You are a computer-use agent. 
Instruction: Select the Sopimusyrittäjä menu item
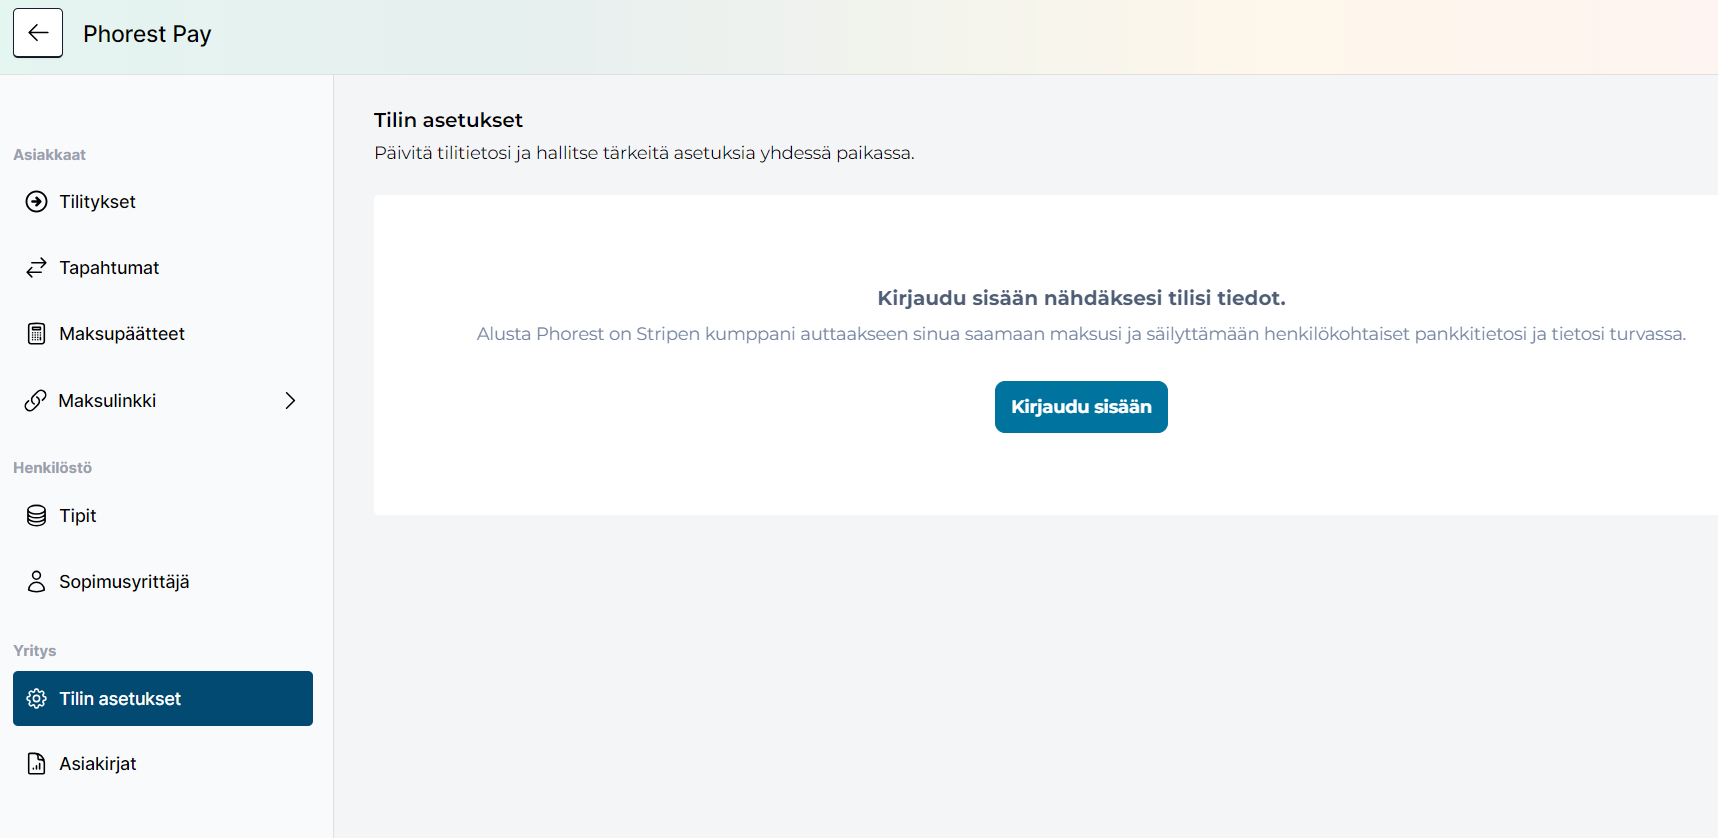pyautogui.click(x=163, y=582)
